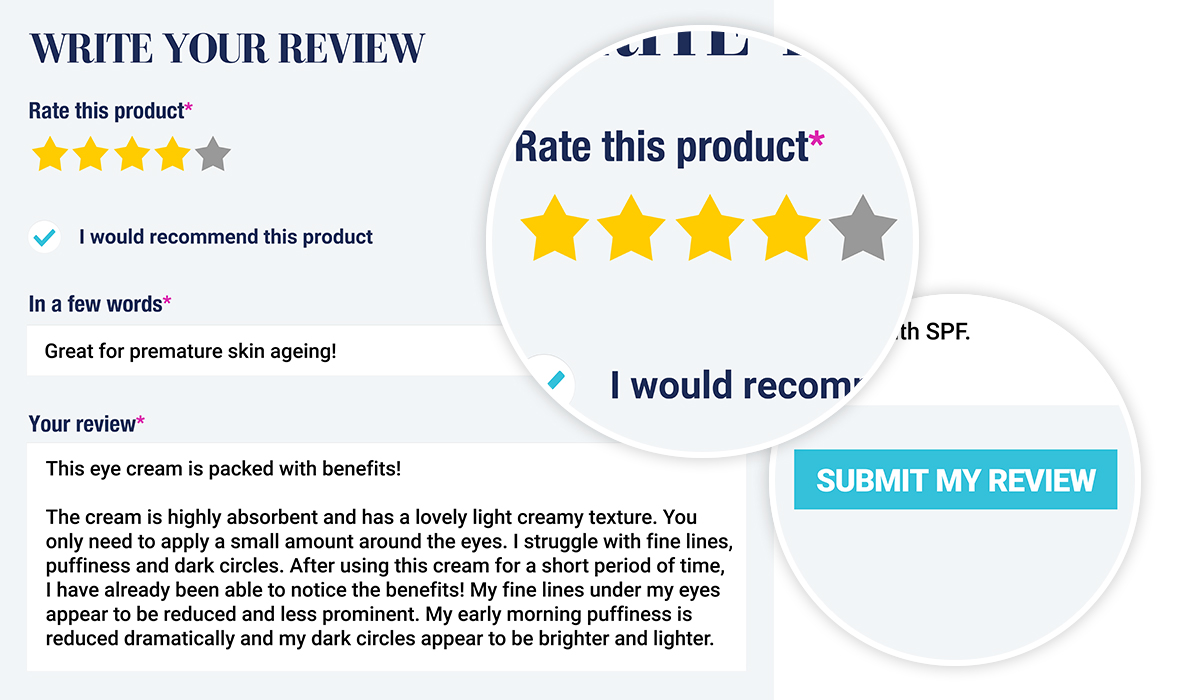Image resolution: width=1200 pixels, height=700 pixels.
Task: Select the middle star in the zoomed rating
Action: [709, 228]
